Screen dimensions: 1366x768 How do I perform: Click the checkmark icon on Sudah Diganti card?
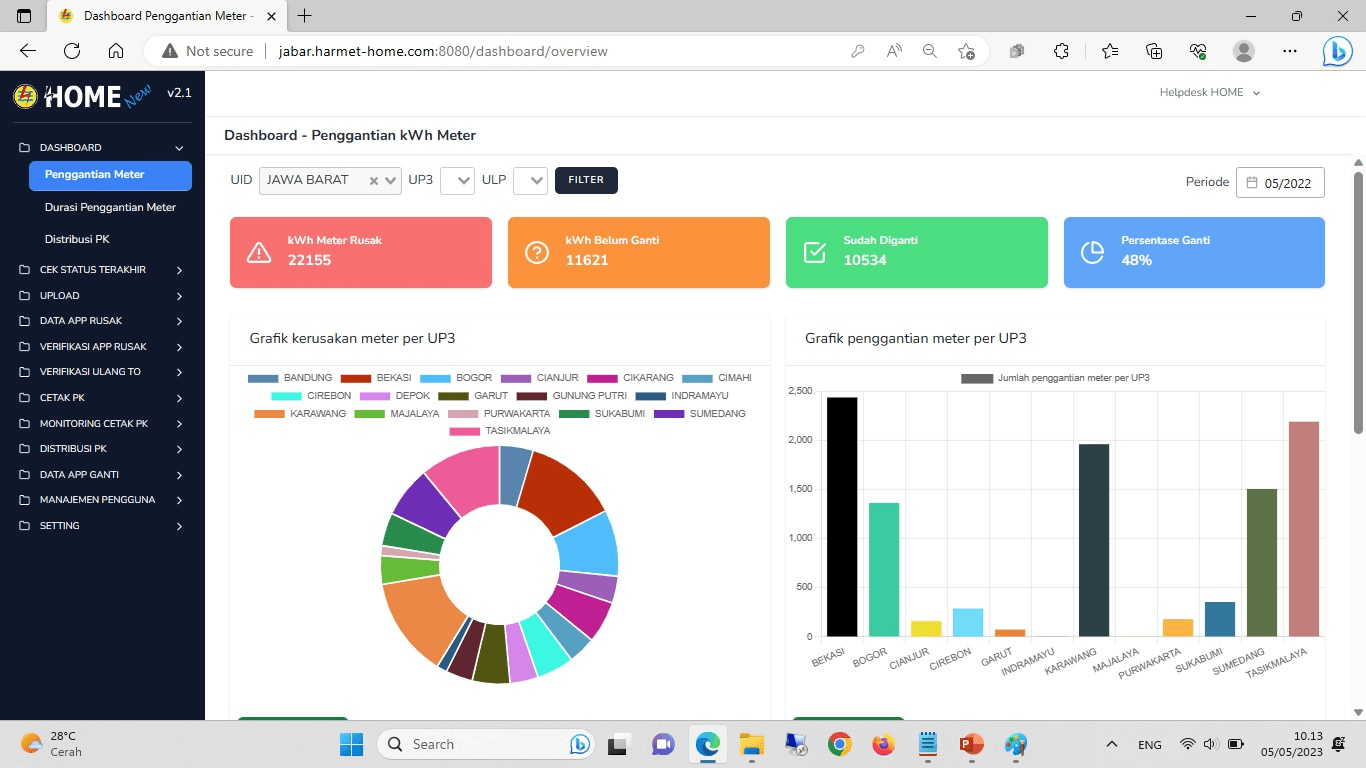(815, 252)
